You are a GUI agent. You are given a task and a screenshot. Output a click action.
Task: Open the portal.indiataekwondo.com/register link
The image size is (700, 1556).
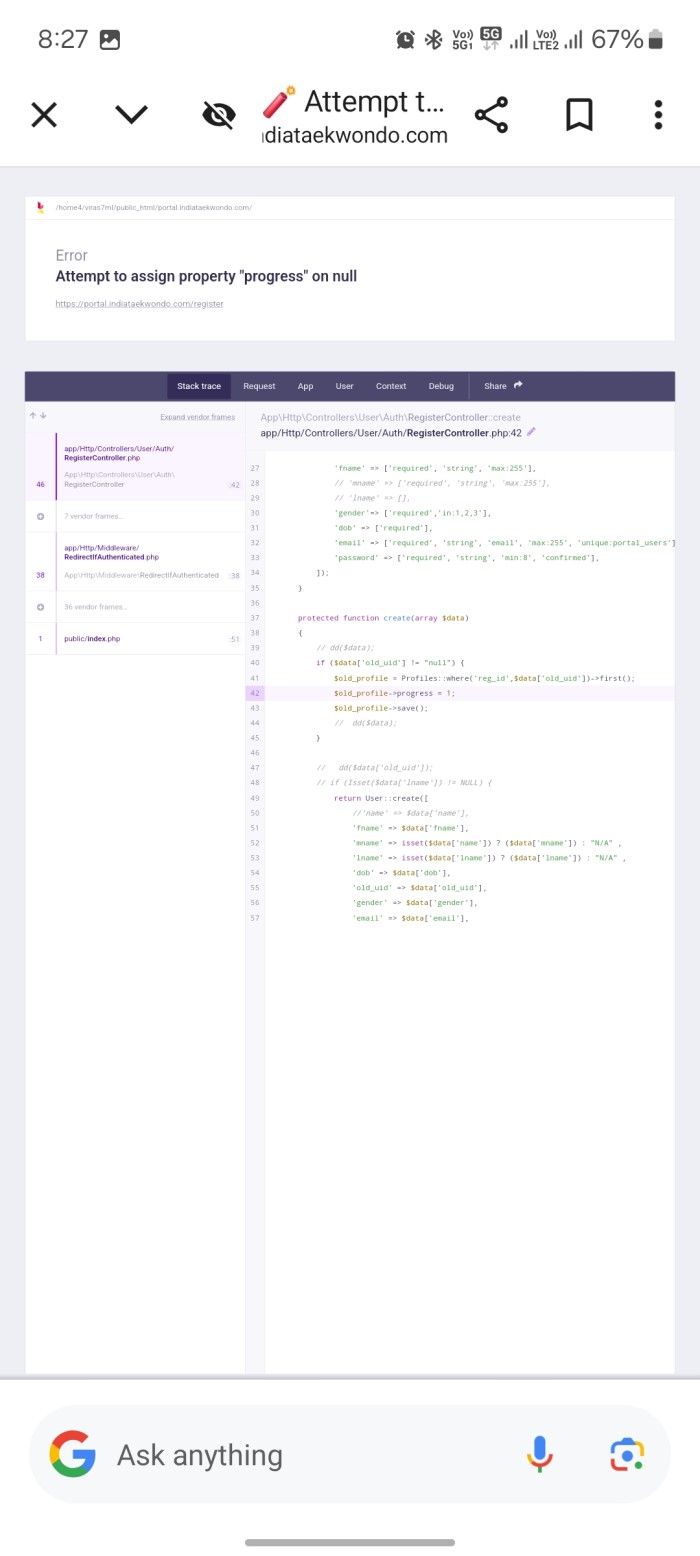point(139,304)
